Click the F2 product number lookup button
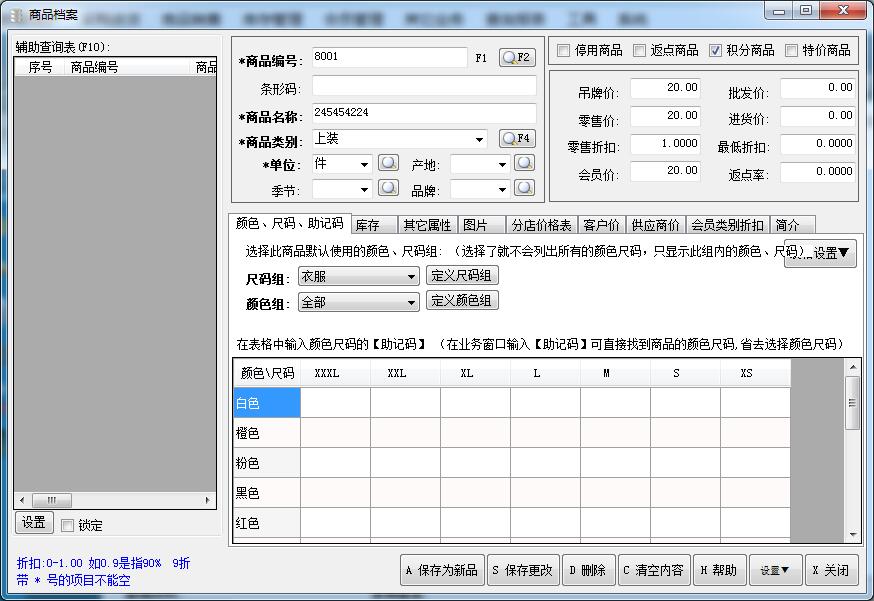This screenshot has height=601, width=874. (x=517, y=58)
